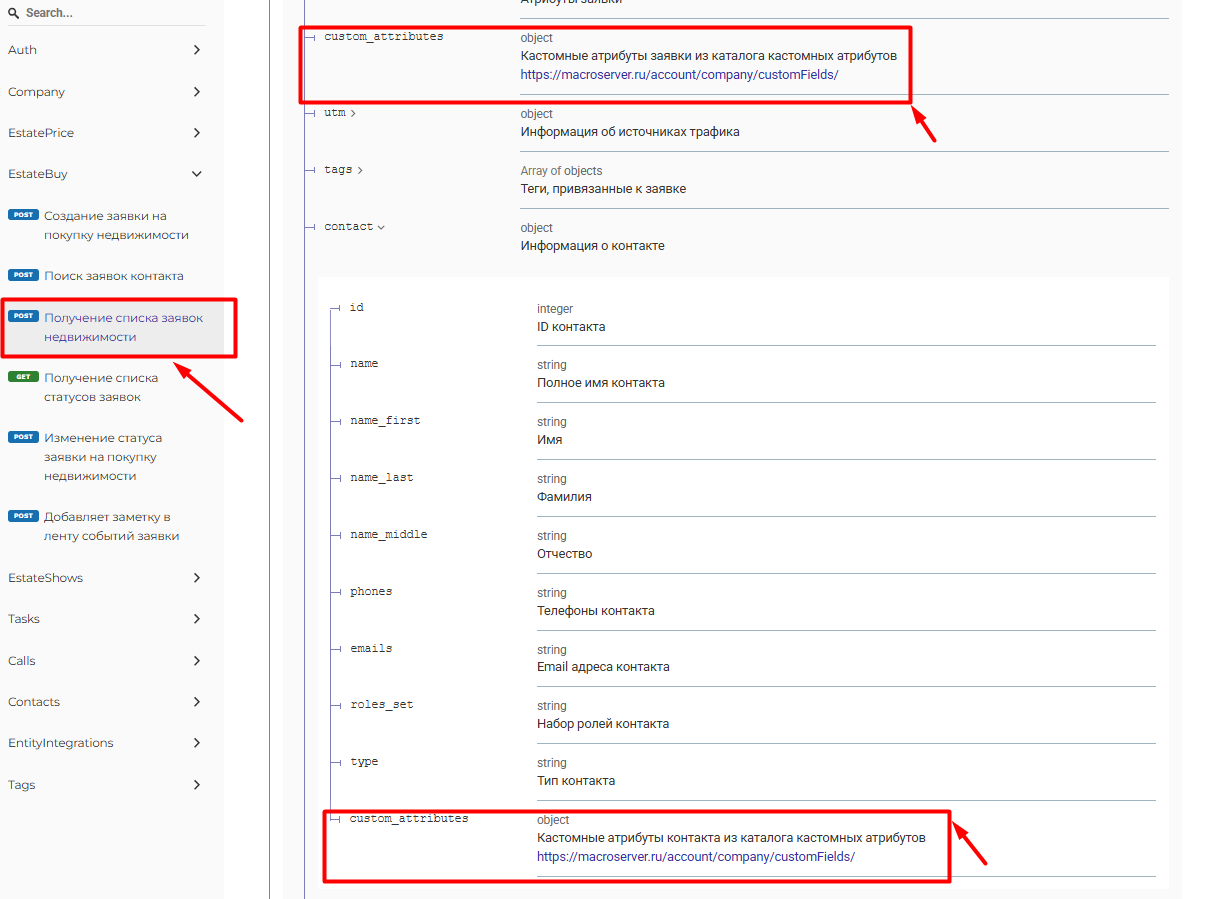Select Получение списка заявок недвижимости
The height and width of the screenshot is (899, 1209).
click(x=122, y=327)
